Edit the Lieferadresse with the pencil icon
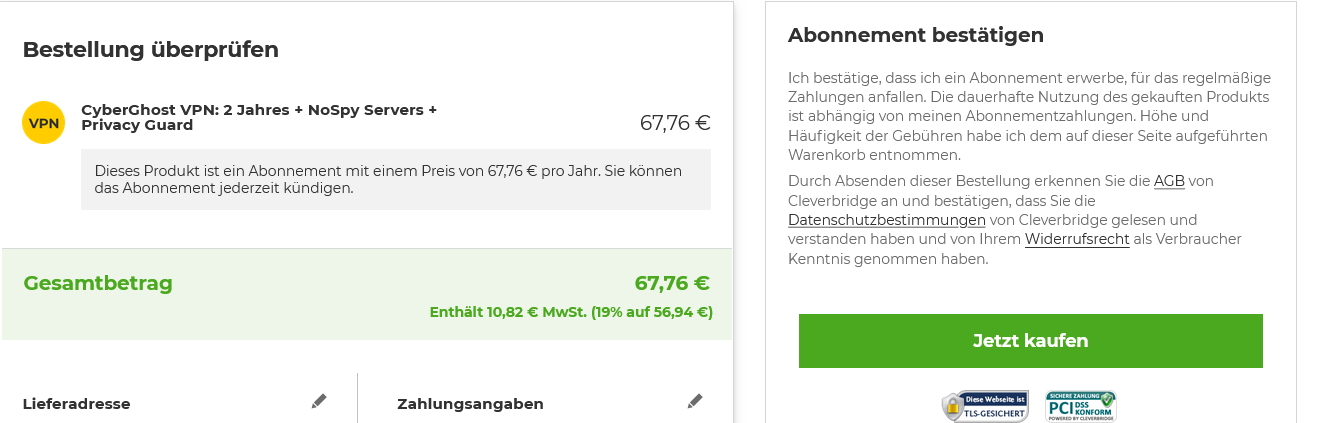 pyautogui.click(x=319, y=401)
